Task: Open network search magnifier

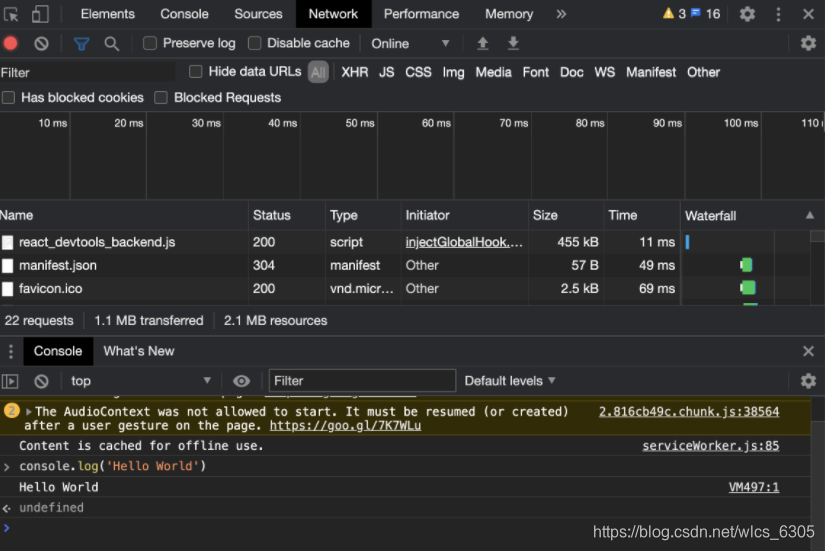Action: [112, 44]
